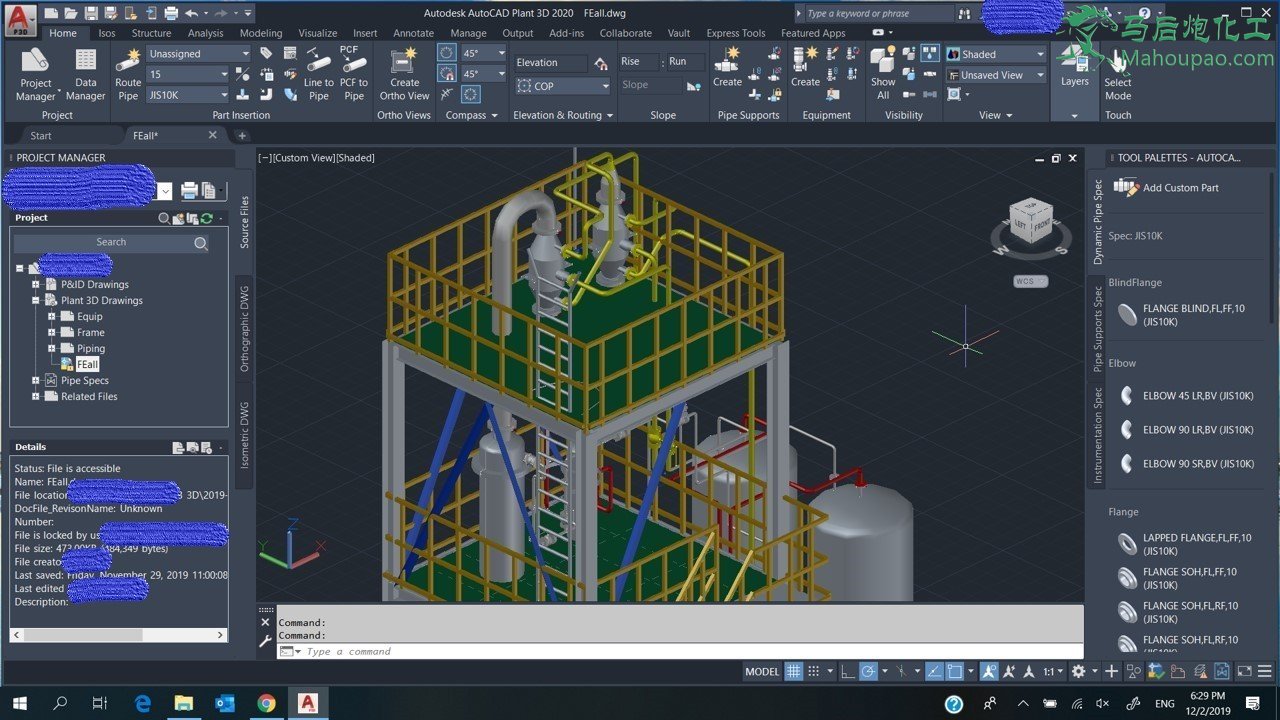The image size is (1280, 720).
Task: Toggle drawing grid display in status bar
Action: click(793, 672)
